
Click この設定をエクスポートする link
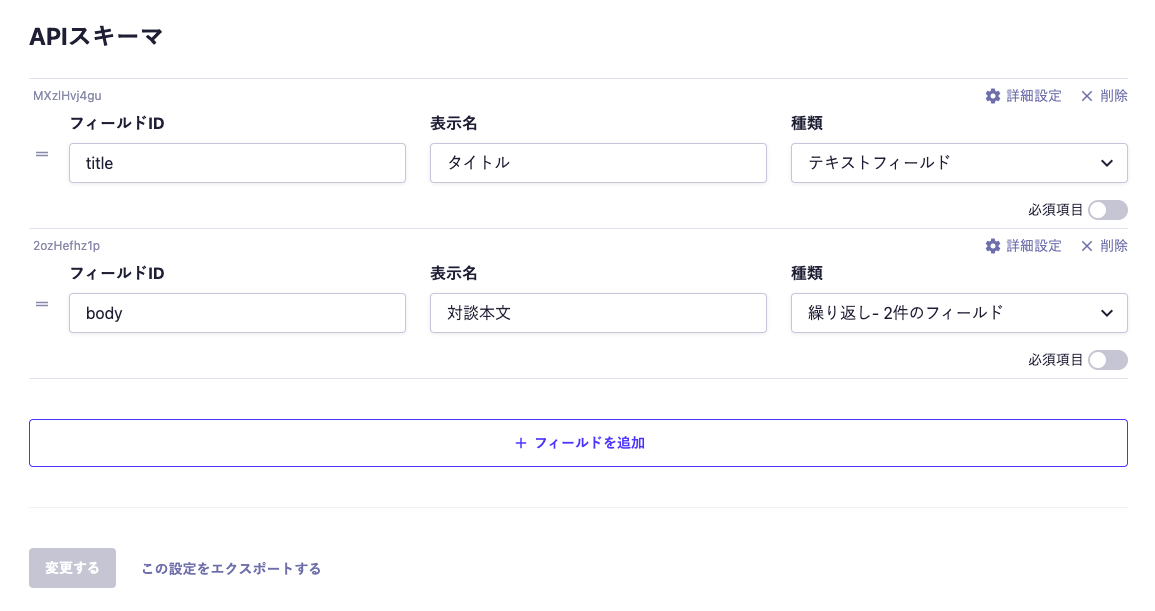pos(231,569)
